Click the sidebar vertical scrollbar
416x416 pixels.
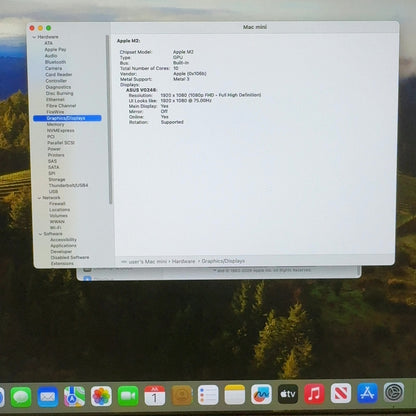point(109,119)
